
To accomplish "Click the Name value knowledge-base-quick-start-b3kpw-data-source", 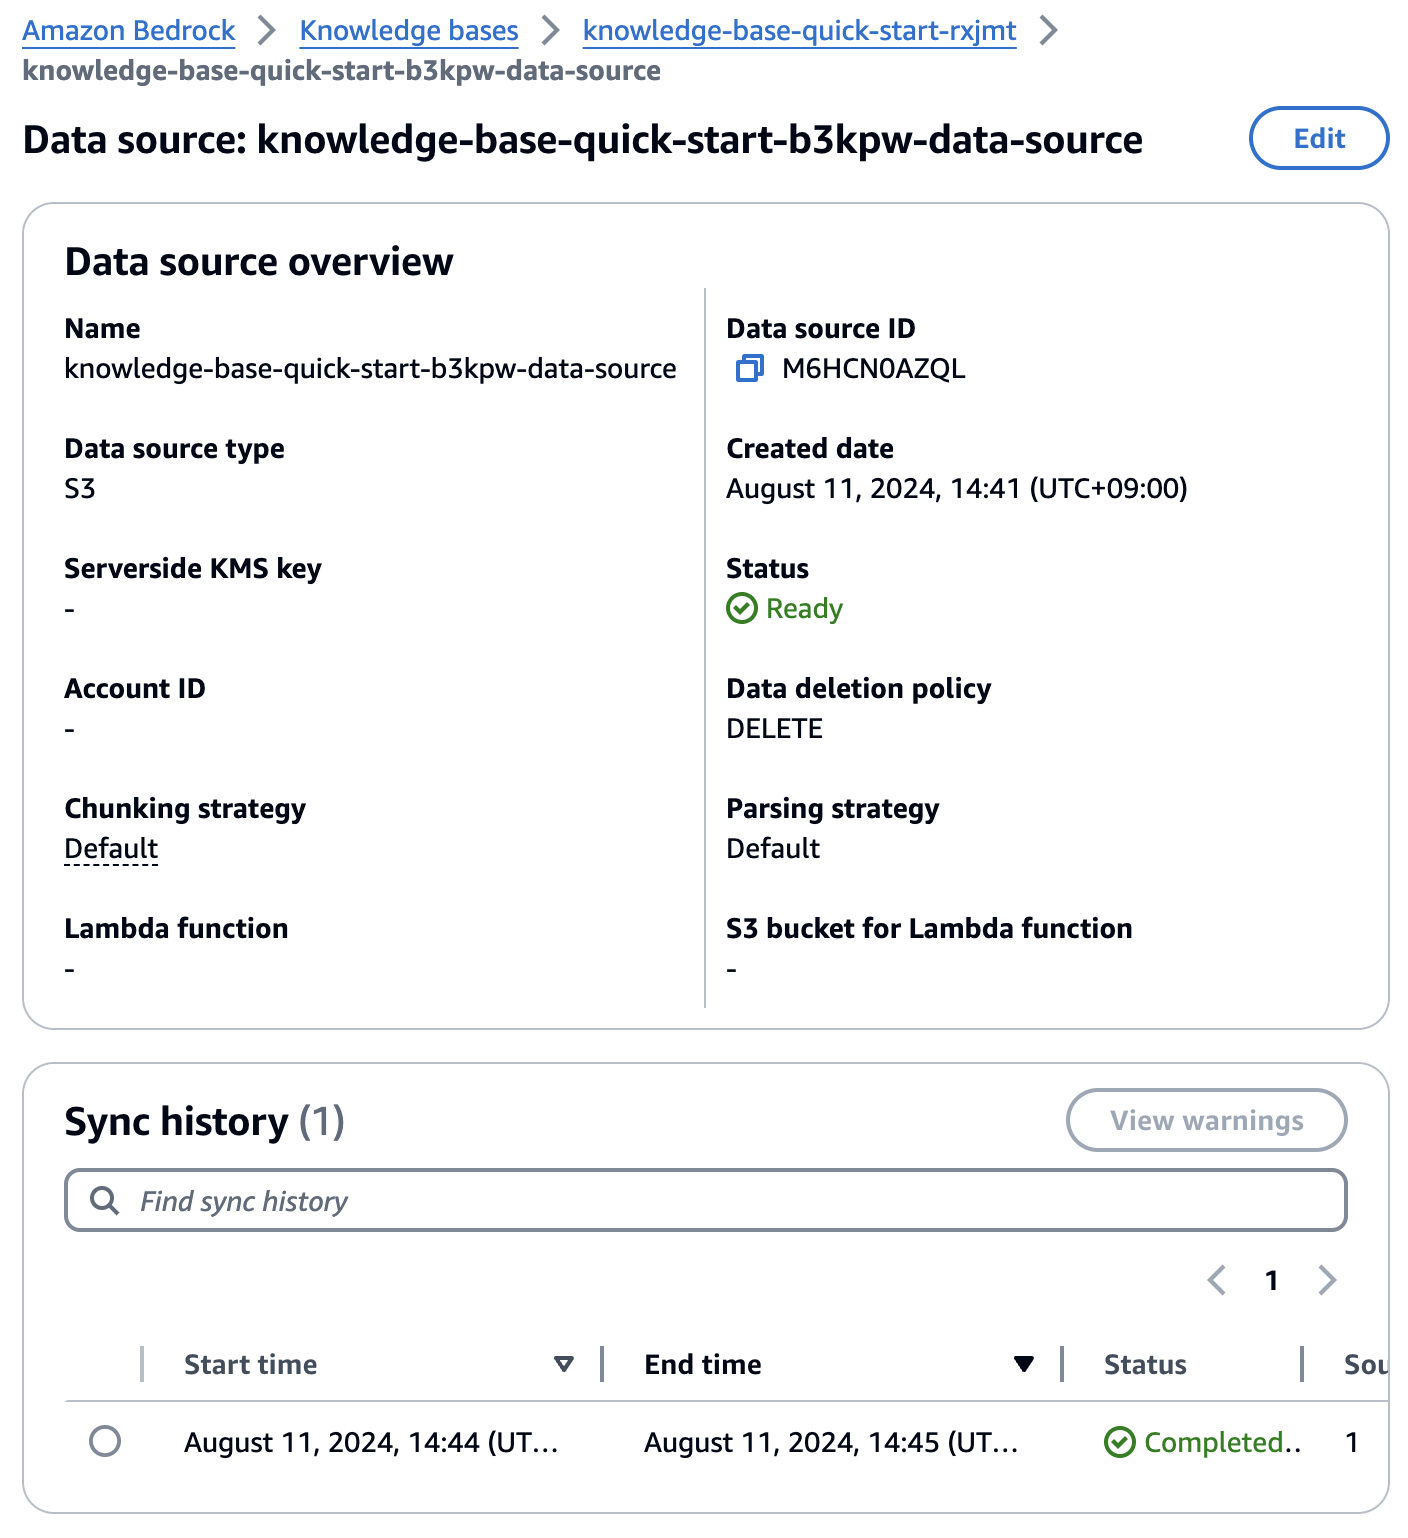I will coord(371,369).
